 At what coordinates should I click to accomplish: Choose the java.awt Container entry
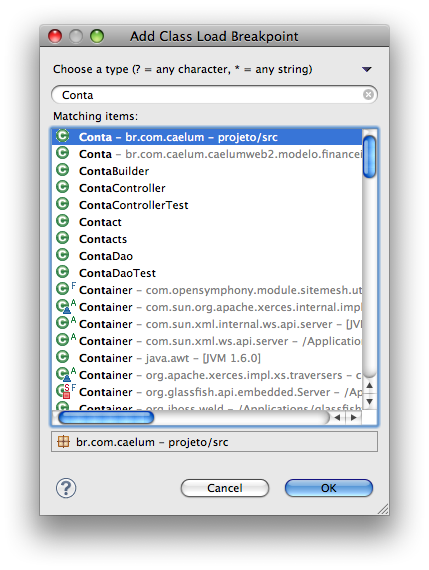(x=207, y=358)
